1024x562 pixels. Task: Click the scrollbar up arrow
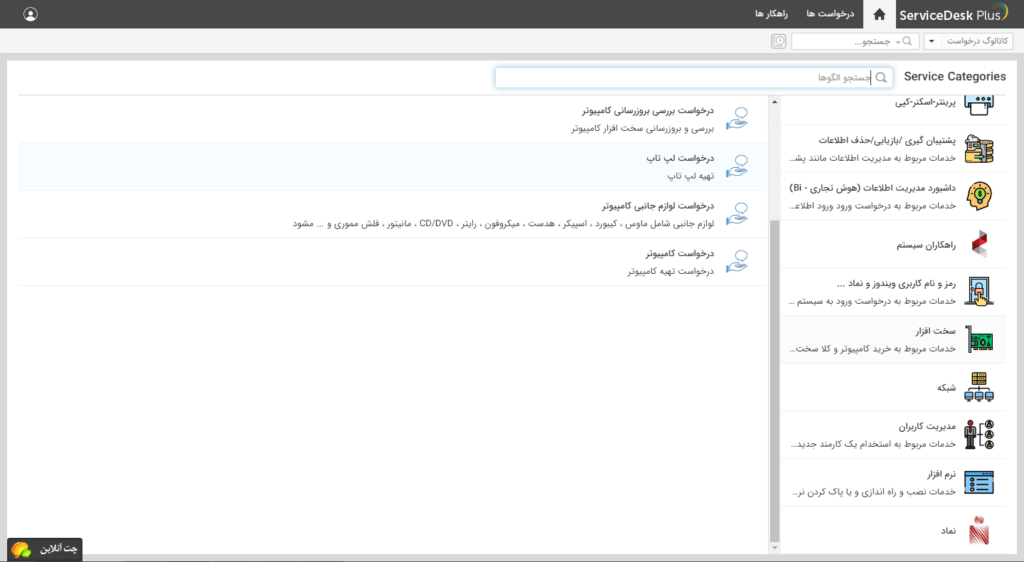tap(775, 102)
